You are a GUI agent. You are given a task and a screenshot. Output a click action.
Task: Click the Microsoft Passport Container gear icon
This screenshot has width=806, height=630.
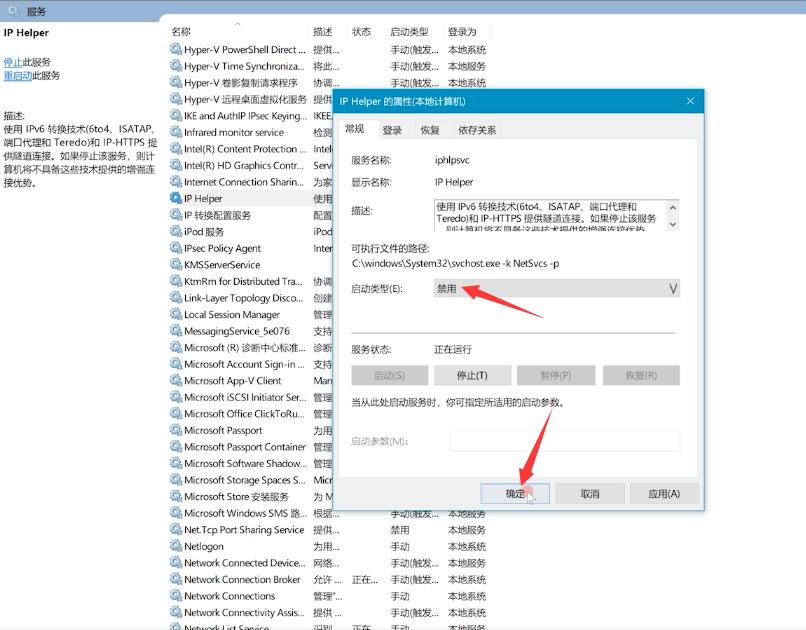point(176,447)
